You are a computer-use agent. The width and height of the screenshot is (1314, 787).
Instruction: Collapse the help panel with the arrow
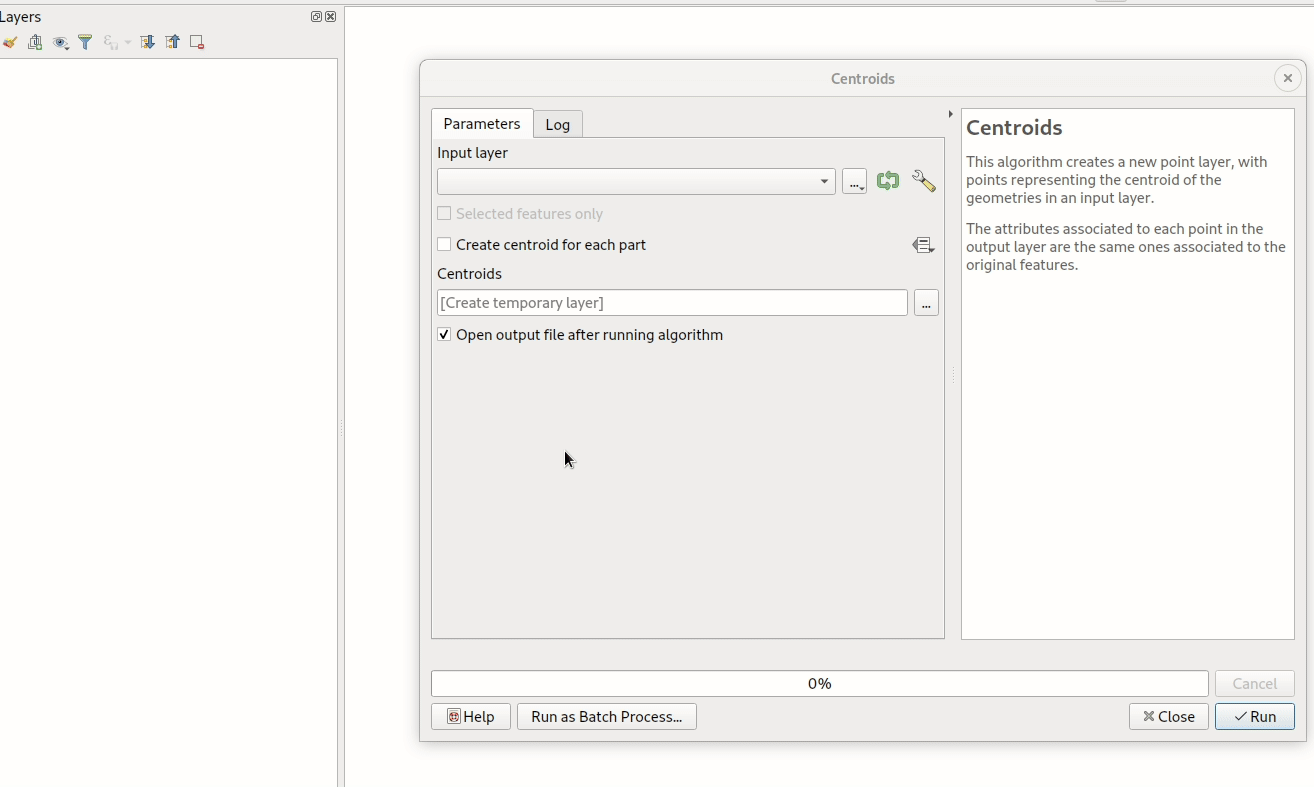[x=950, y=114]
